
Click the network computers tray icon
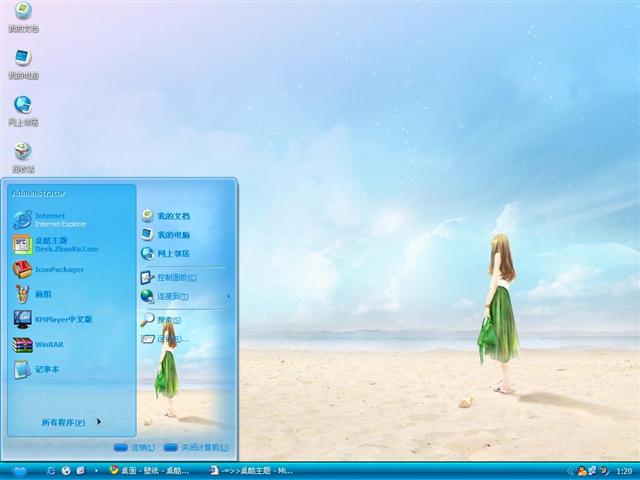click(592, 471)
